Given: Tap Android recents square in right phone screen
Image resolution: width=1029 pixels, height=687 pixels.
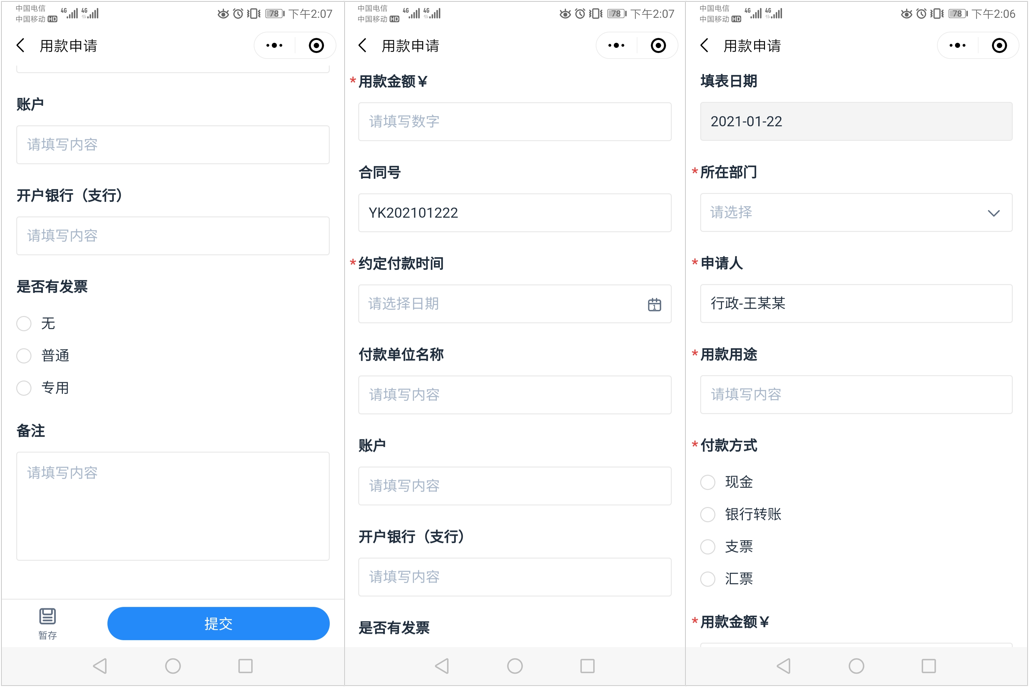Looking at the screenshot, I should click(x=929, y=666).
